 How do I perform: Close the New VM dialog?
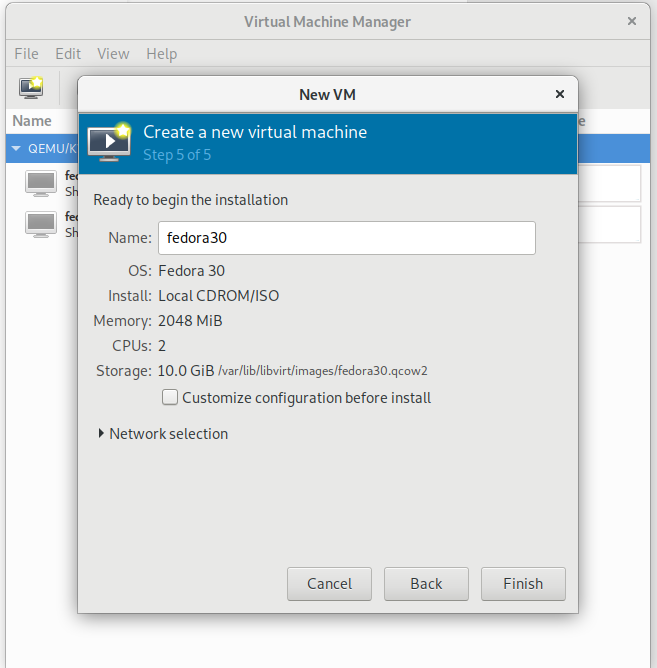pyautogui.click(x=559, y=94)
